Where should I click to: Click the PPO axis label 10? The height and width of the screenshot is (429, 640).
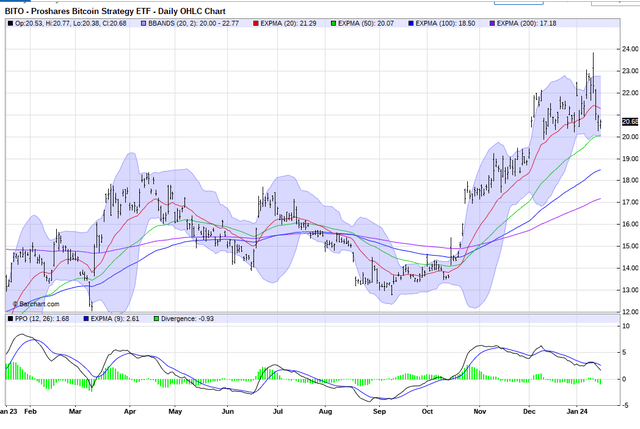point(626,326)
